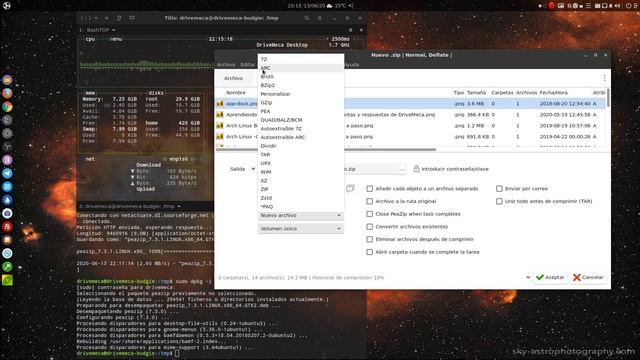640x360 pixels.
Task: Click the Chrome icon in the dock
Action: click(7, 107)
